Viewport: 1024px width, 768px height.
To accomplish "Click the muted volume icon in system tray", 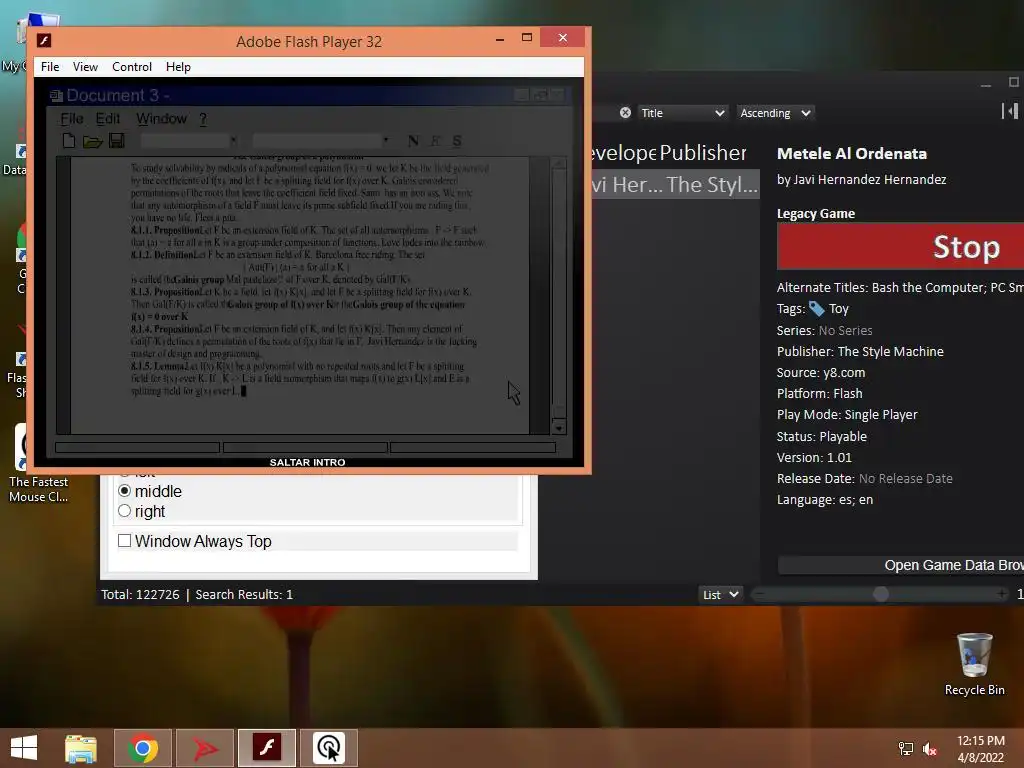I will point(929,749).
